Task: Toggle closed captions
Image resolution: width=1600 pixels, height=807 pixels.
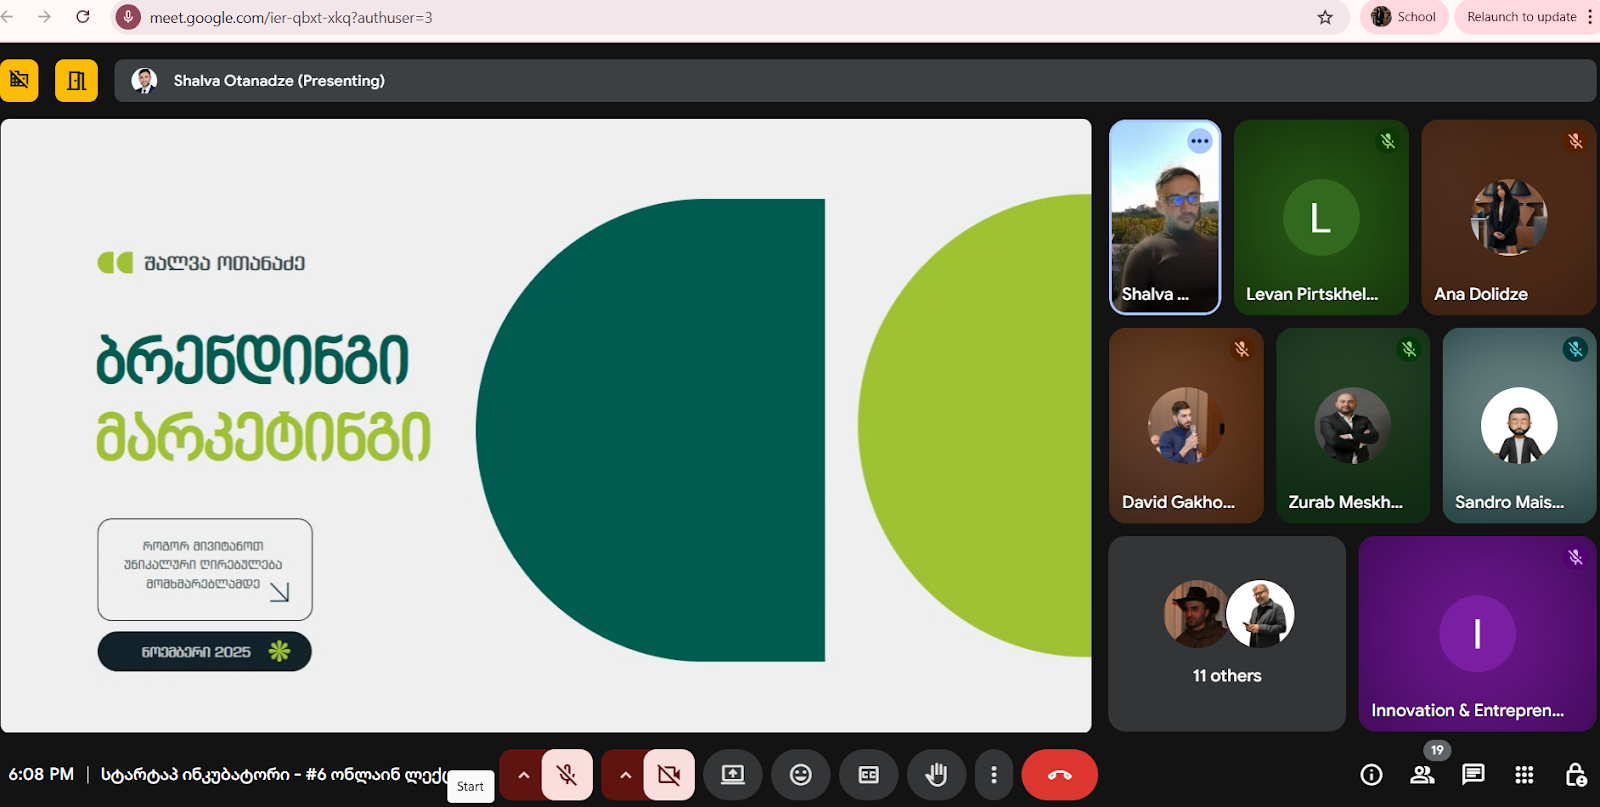Action: [x=868, y=775]
